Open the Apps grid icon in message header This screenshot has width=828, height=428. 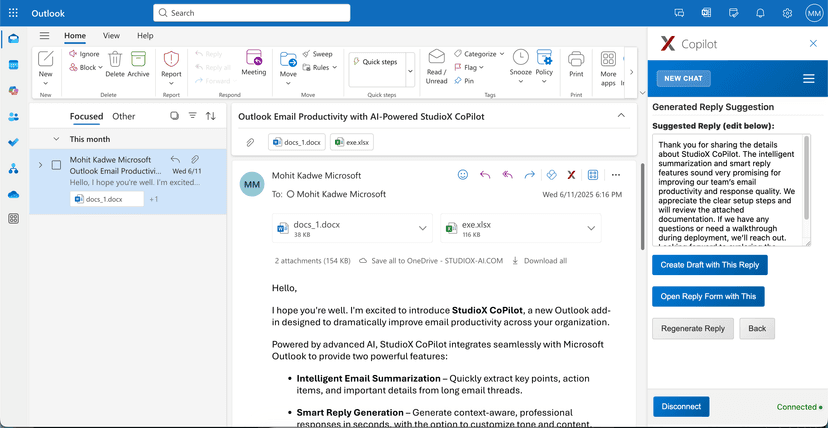click(593, 175)
